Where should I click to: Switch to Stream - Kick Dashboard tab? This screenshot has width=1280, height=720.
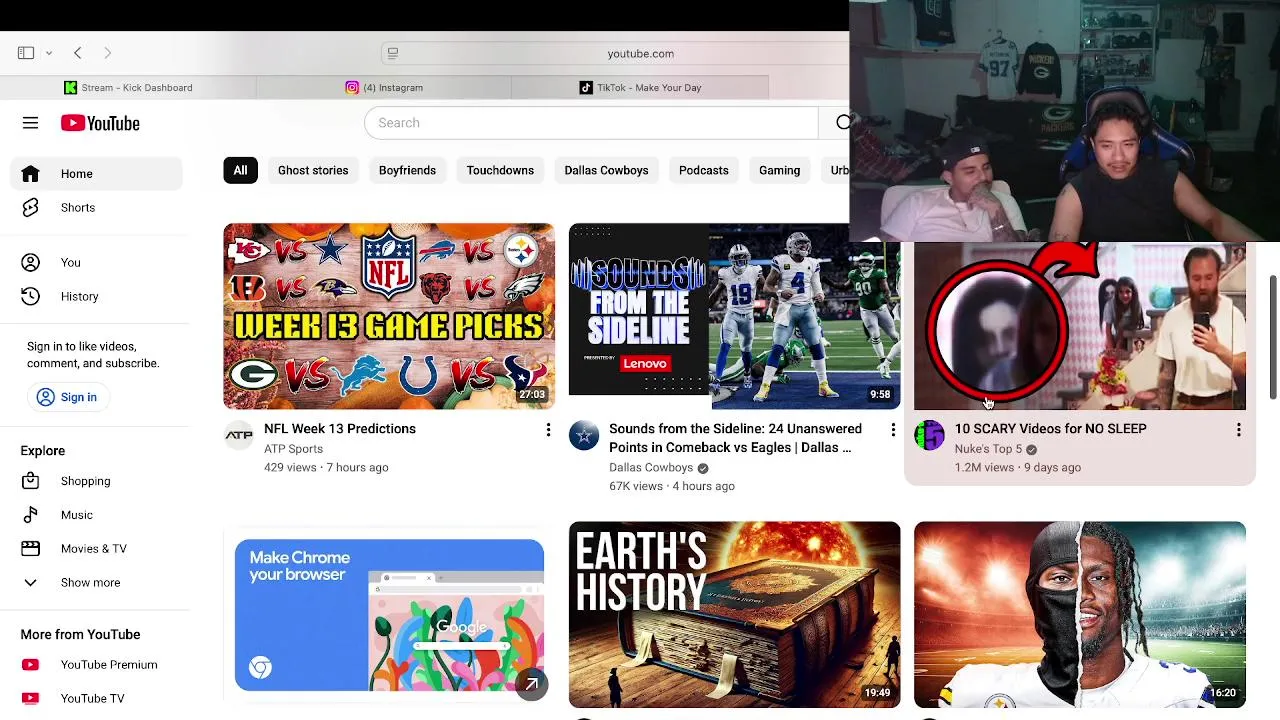[128, 88]
